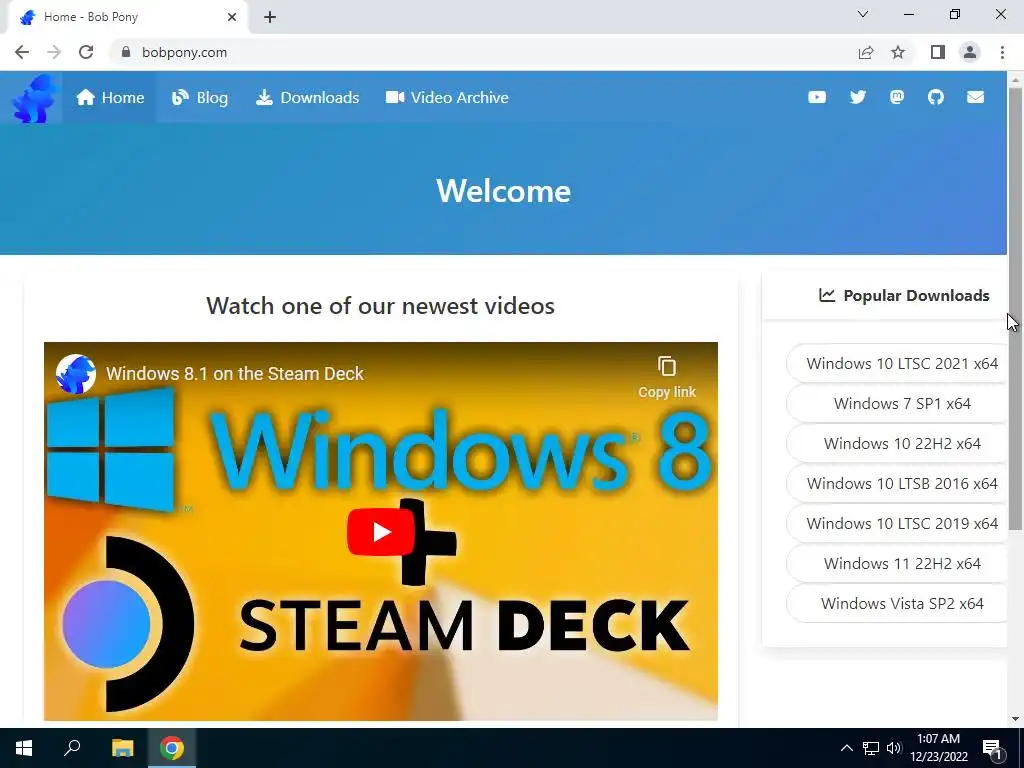Screen dimensions: 1024x768
Task: Click the scrollbar down arrow
Action: (x=1016, y=719)
